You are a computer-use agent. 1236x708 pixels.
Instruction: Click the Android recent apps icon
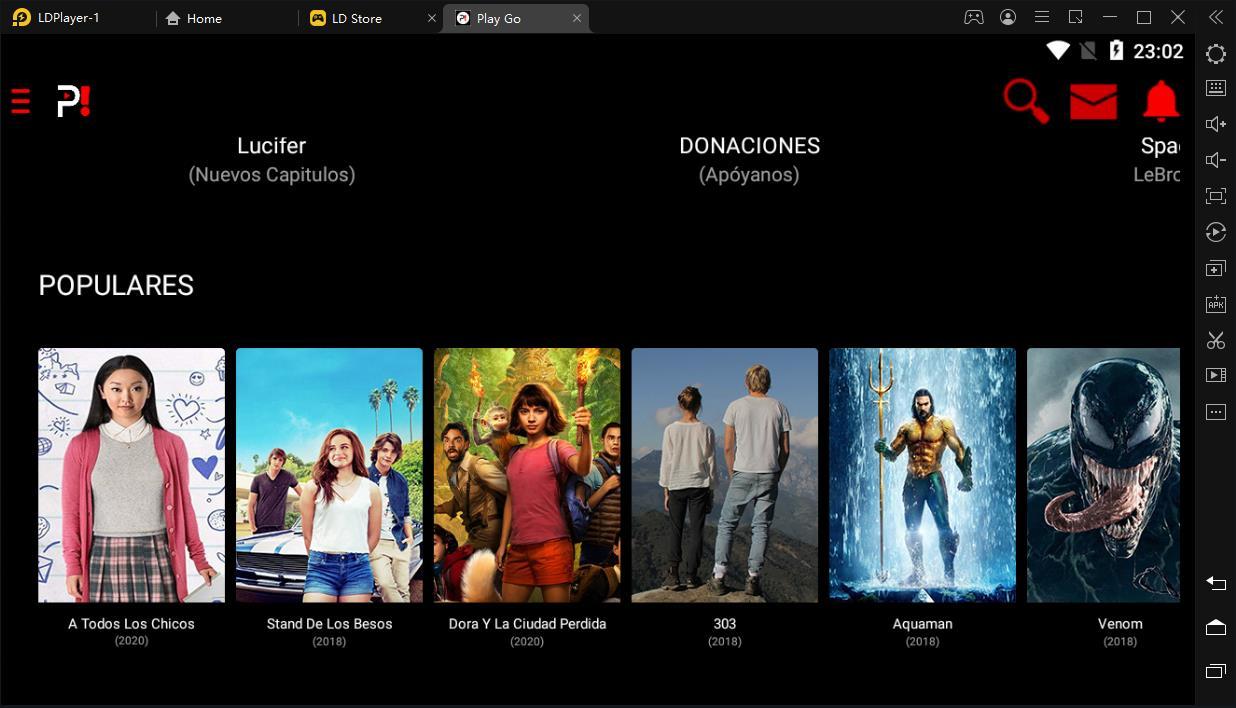[1216, 671]
